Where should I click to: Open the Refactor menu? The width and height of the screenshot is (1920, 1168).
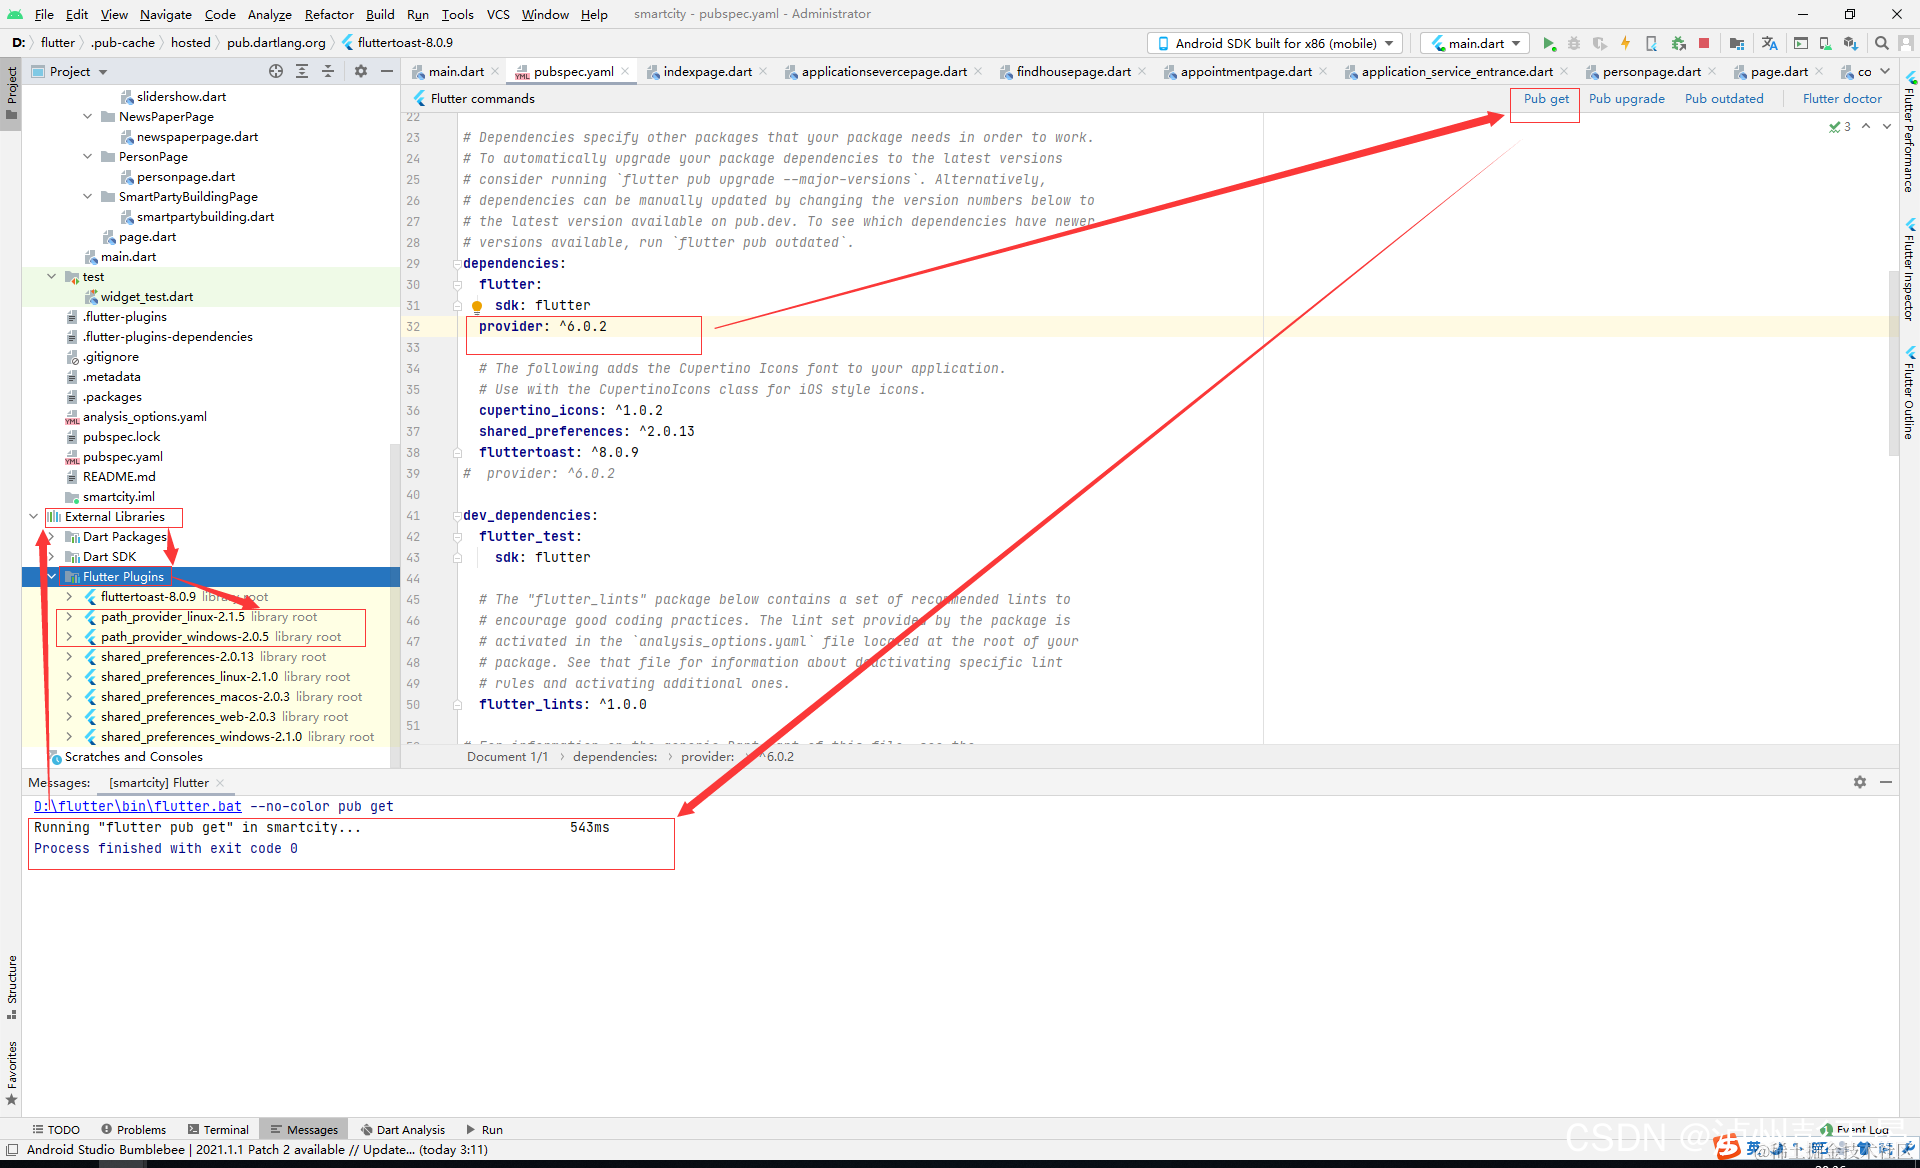tap(329, 14)
